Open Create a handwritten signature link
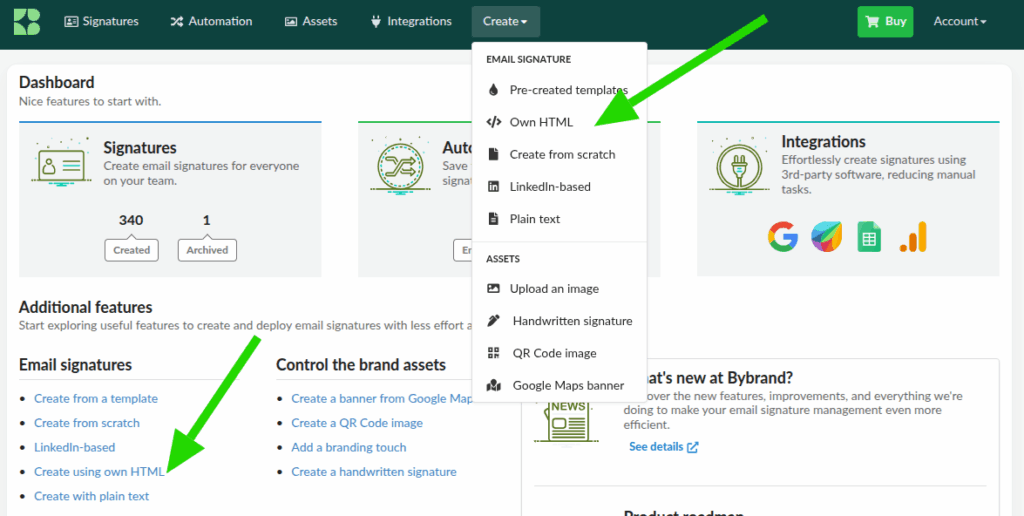1024x516 pixels. (x=374, y=472)
